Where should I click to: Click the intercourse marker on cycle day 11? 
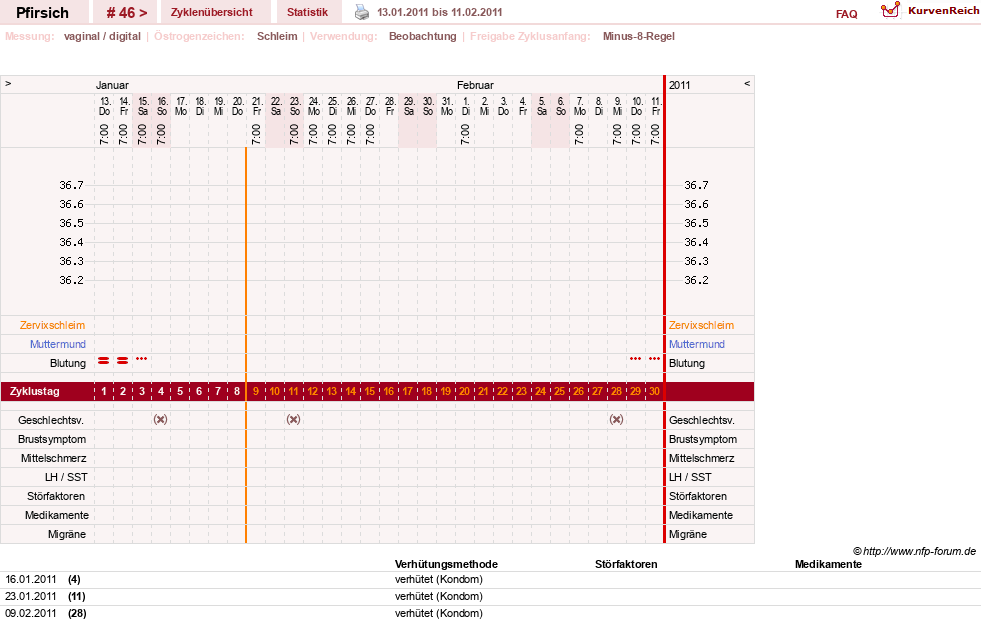tap(293, 419)
